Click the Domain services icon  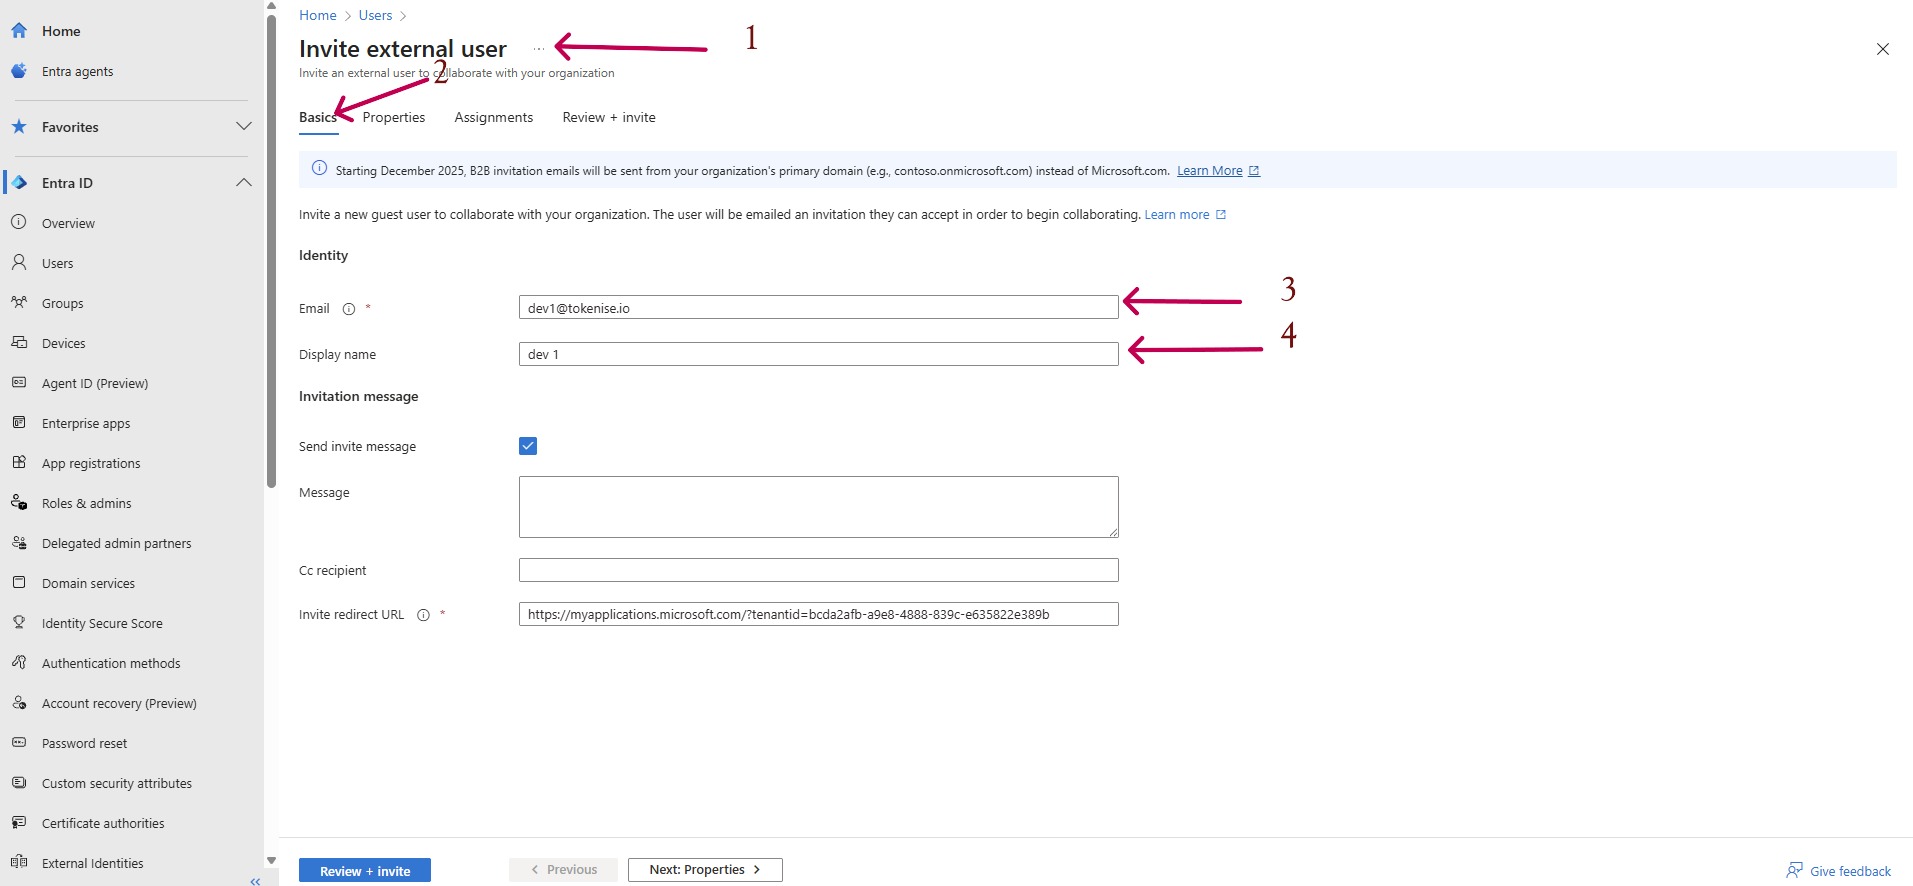pyautogui.click(x=19, y=583)
